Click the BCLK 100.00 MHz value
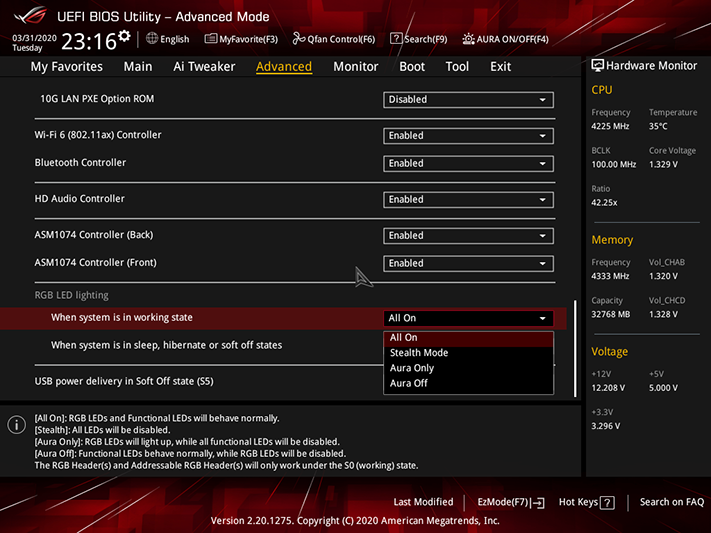Viewport: 711px width, 533px height. coord(614,165)
